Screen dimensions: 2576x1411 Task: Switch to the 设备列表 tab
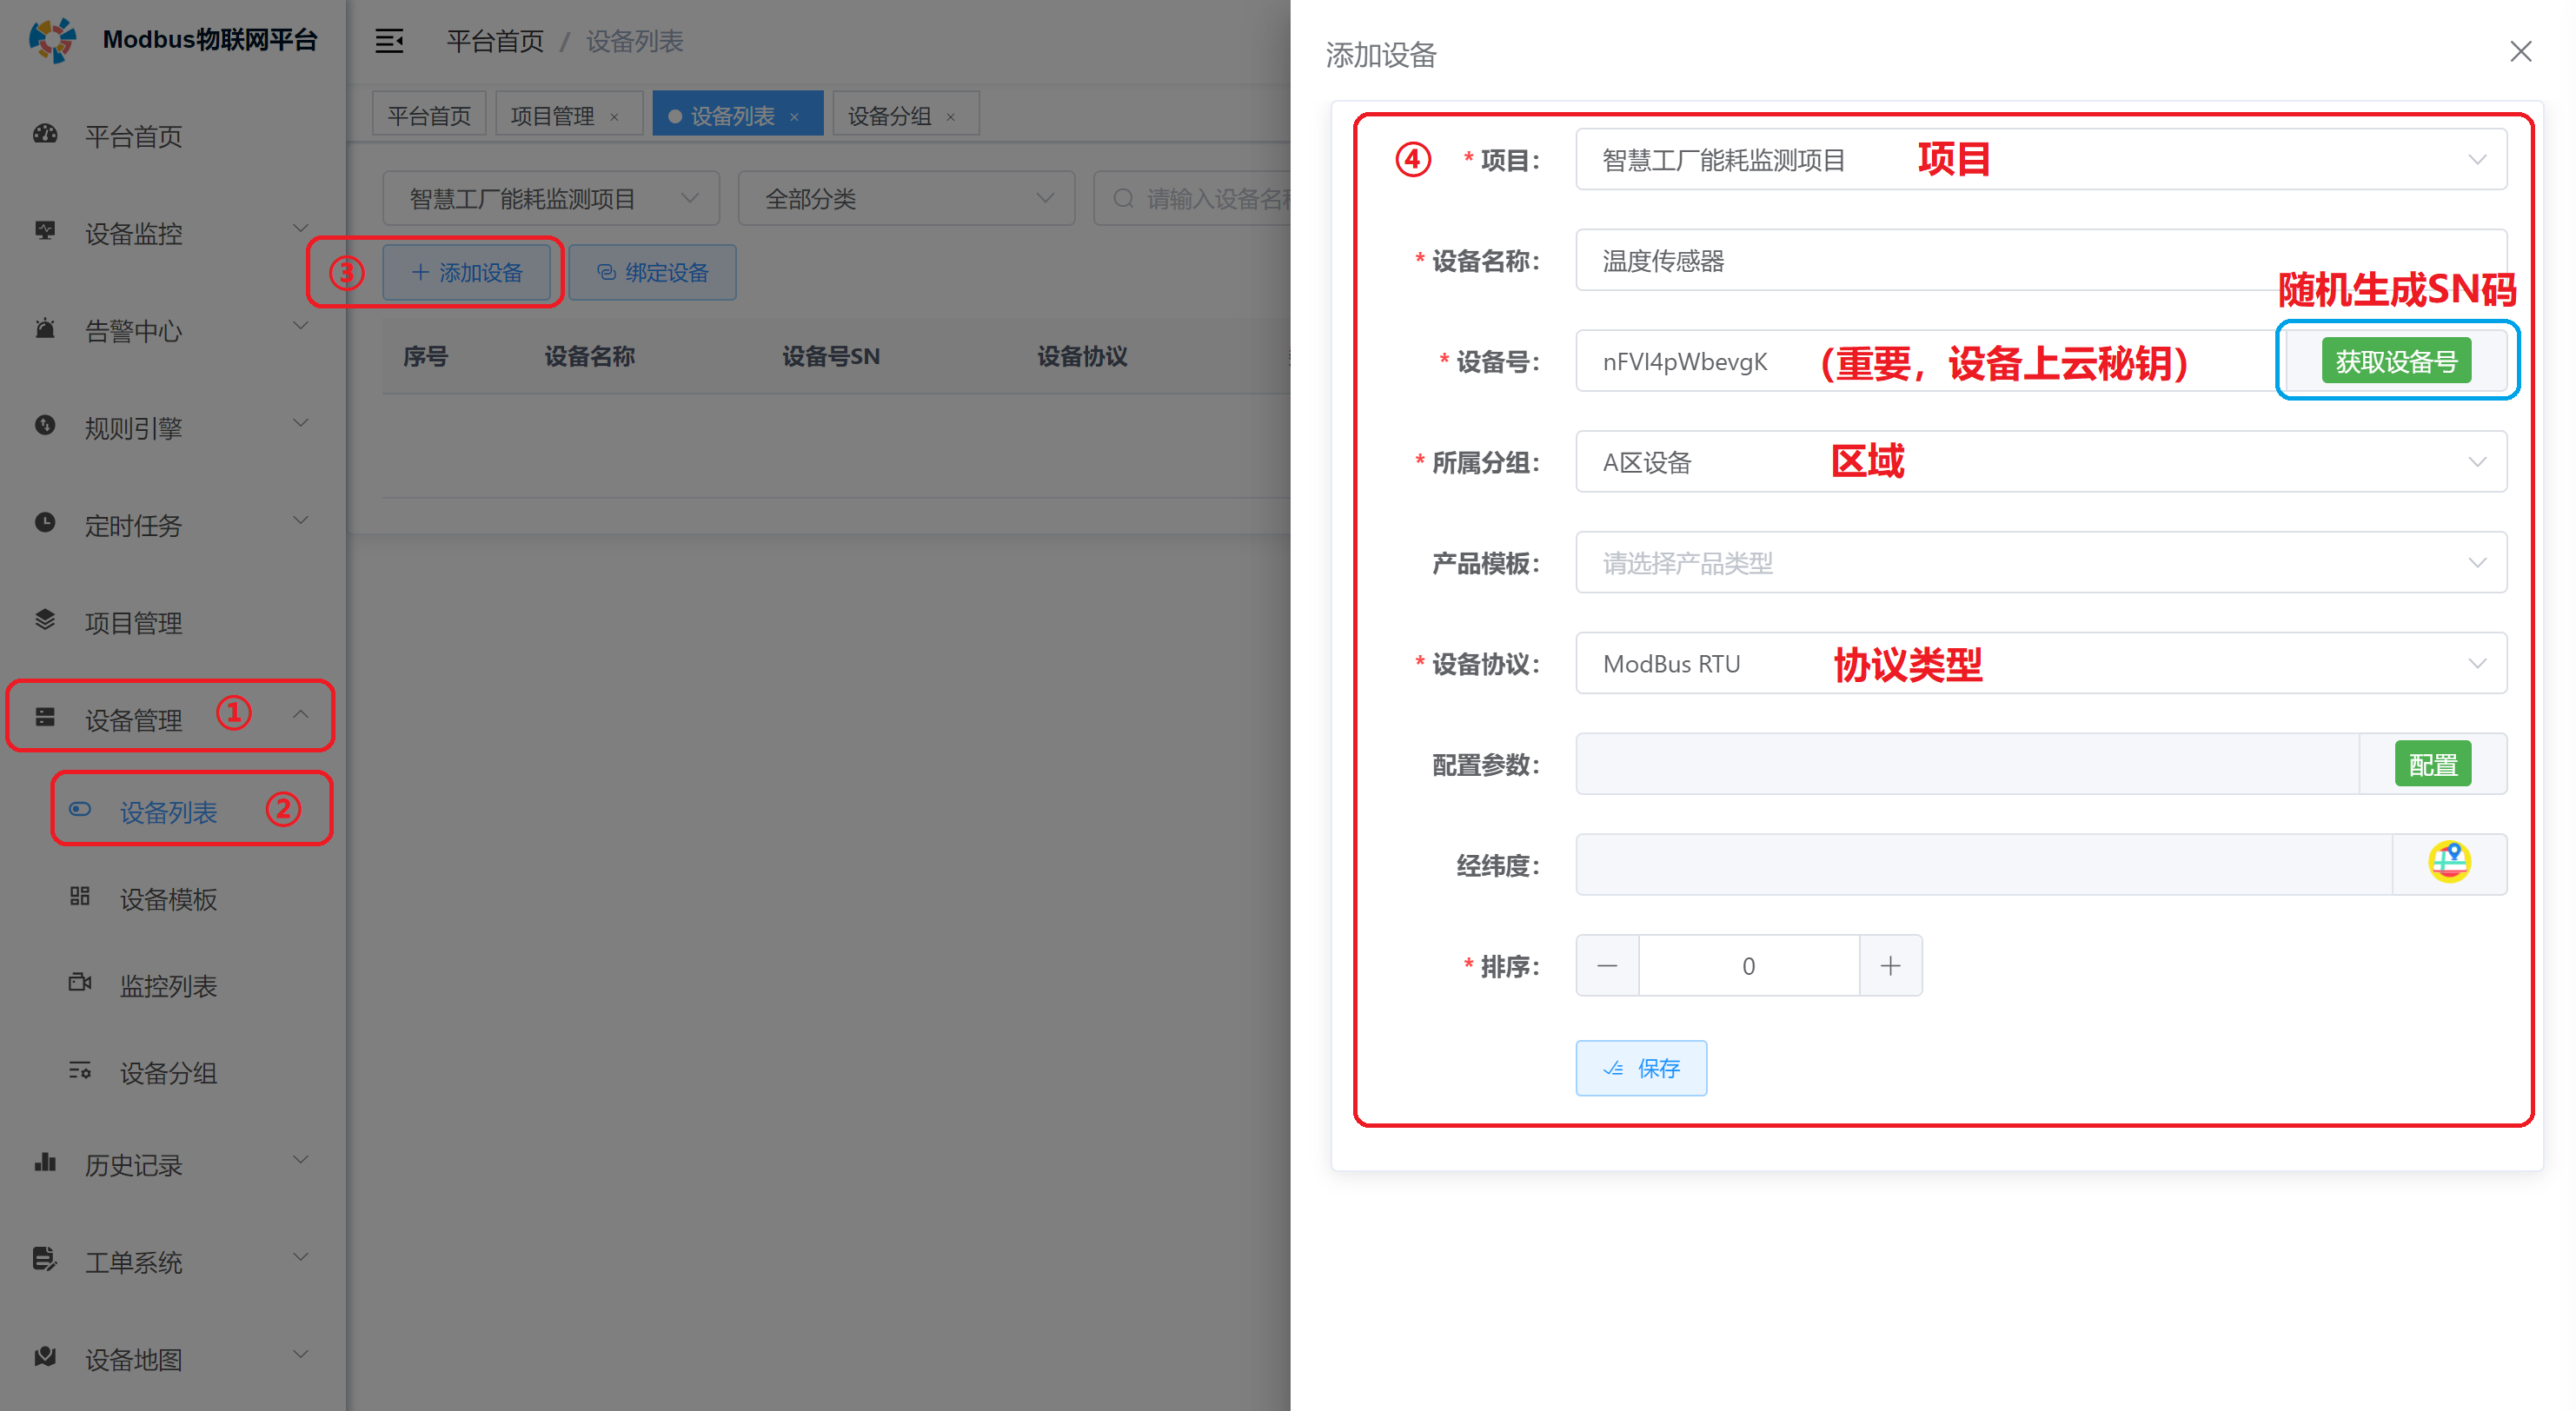click(738, 115)
